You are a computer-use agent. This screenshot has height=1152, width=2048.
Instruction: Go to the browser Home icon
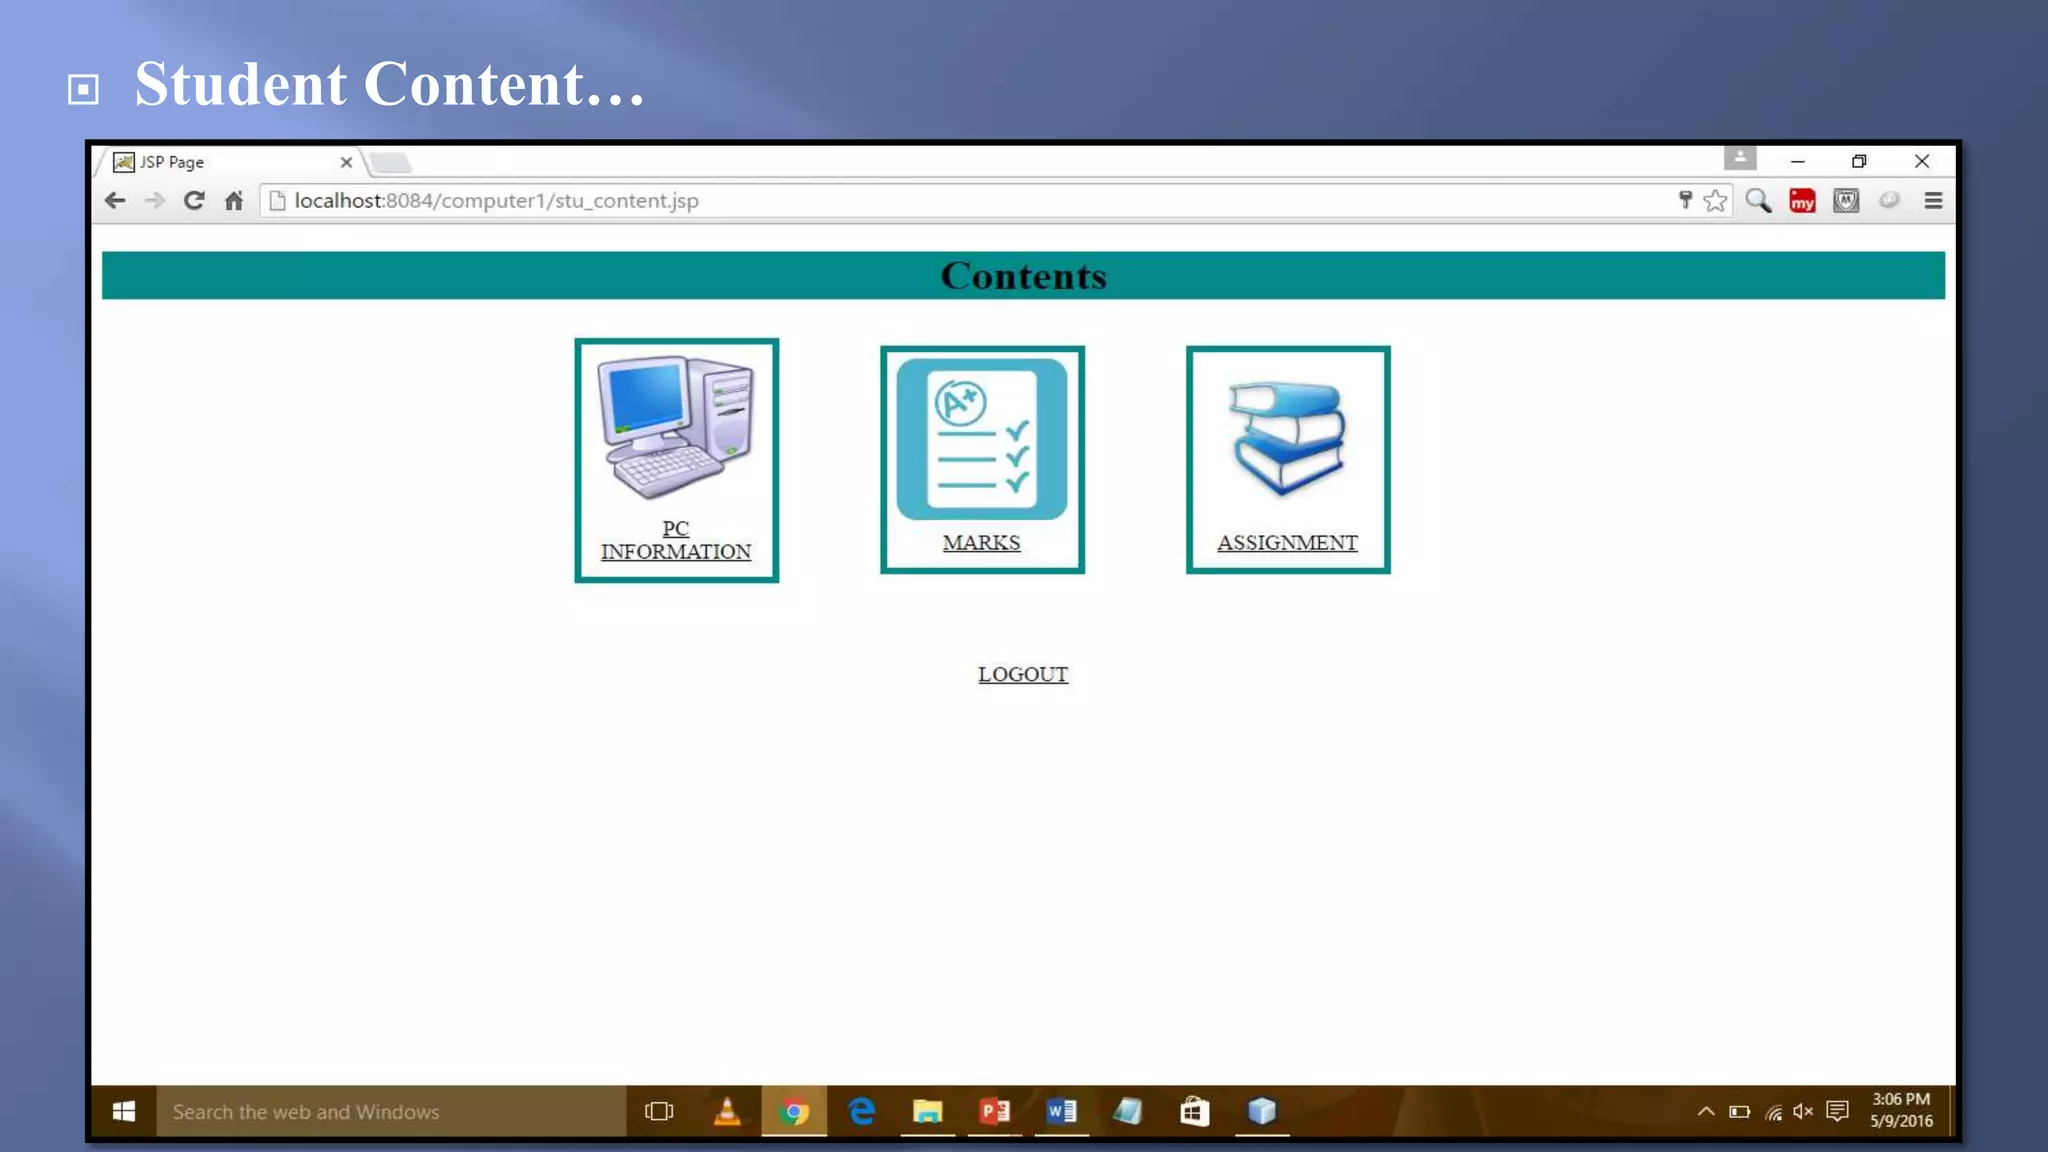point(234,201)
